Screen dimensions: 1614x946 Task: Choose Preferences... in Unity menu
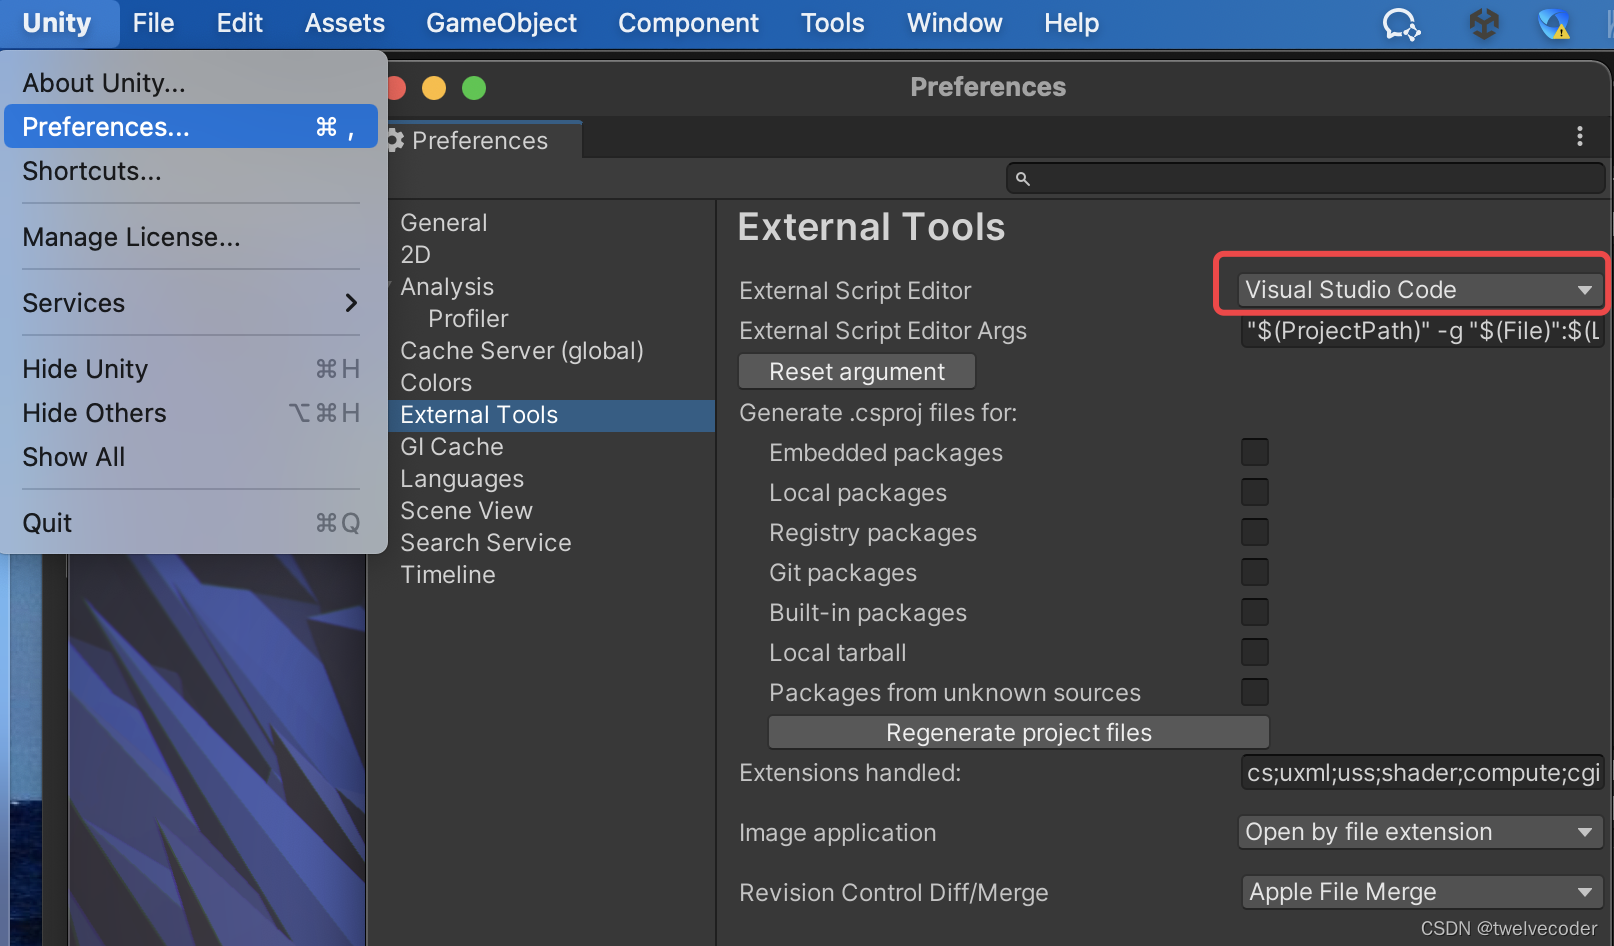191,127
